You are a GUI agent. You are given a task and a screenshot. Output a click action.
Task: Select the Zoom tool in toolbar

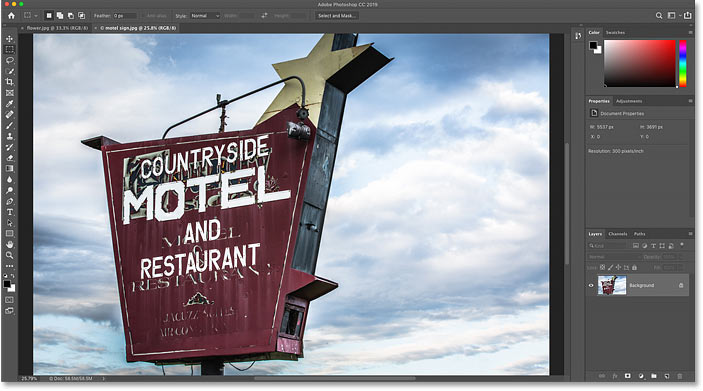pos(9,255)
